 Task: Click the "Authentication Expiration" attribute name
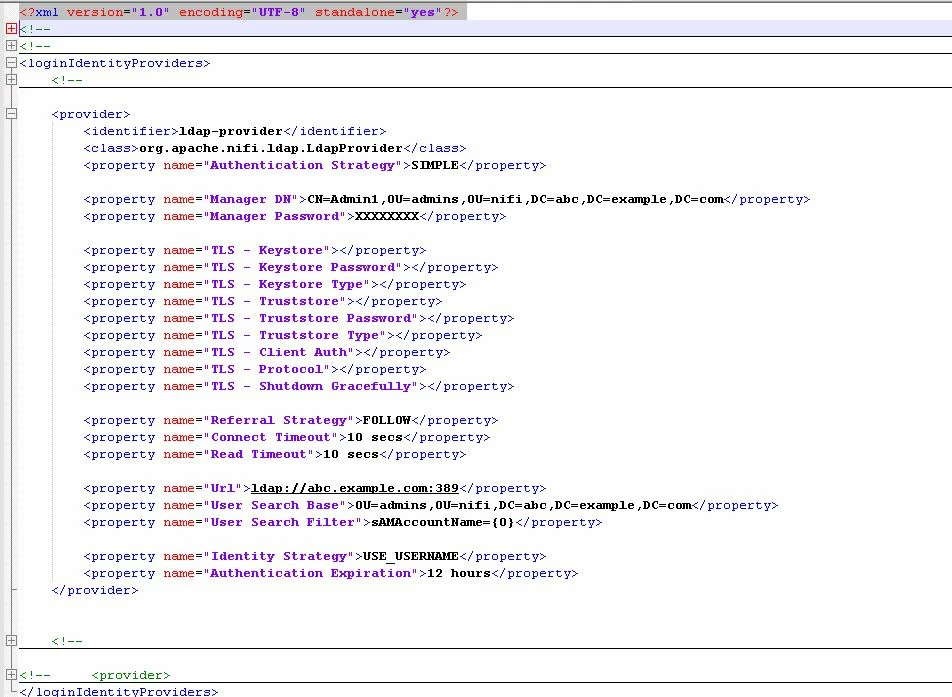(311, 573)
